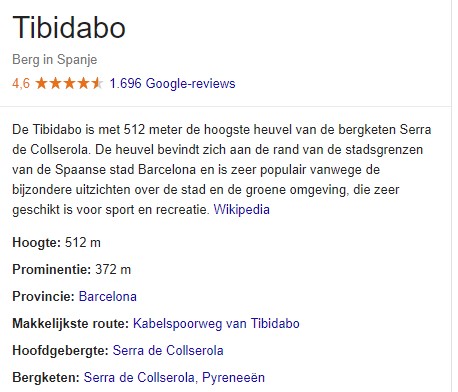
Task: Click the Pyreneeën link
Action: click(x=233, y=377)
